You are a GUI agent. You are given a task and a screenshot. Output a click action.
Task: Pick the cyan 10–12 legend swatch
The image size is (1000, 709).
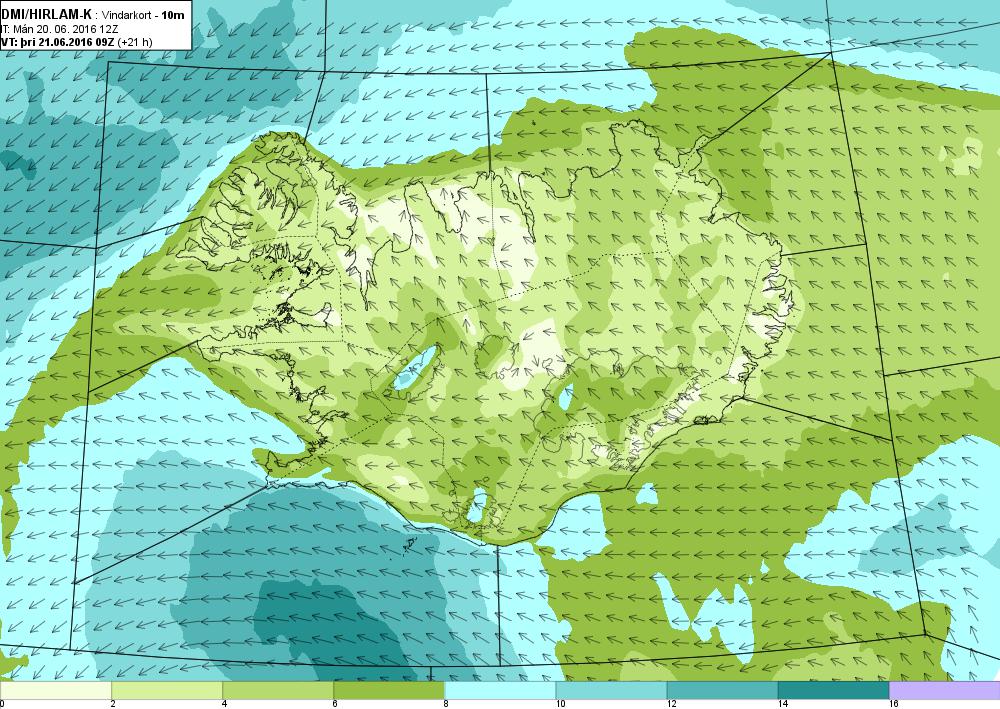611,690
